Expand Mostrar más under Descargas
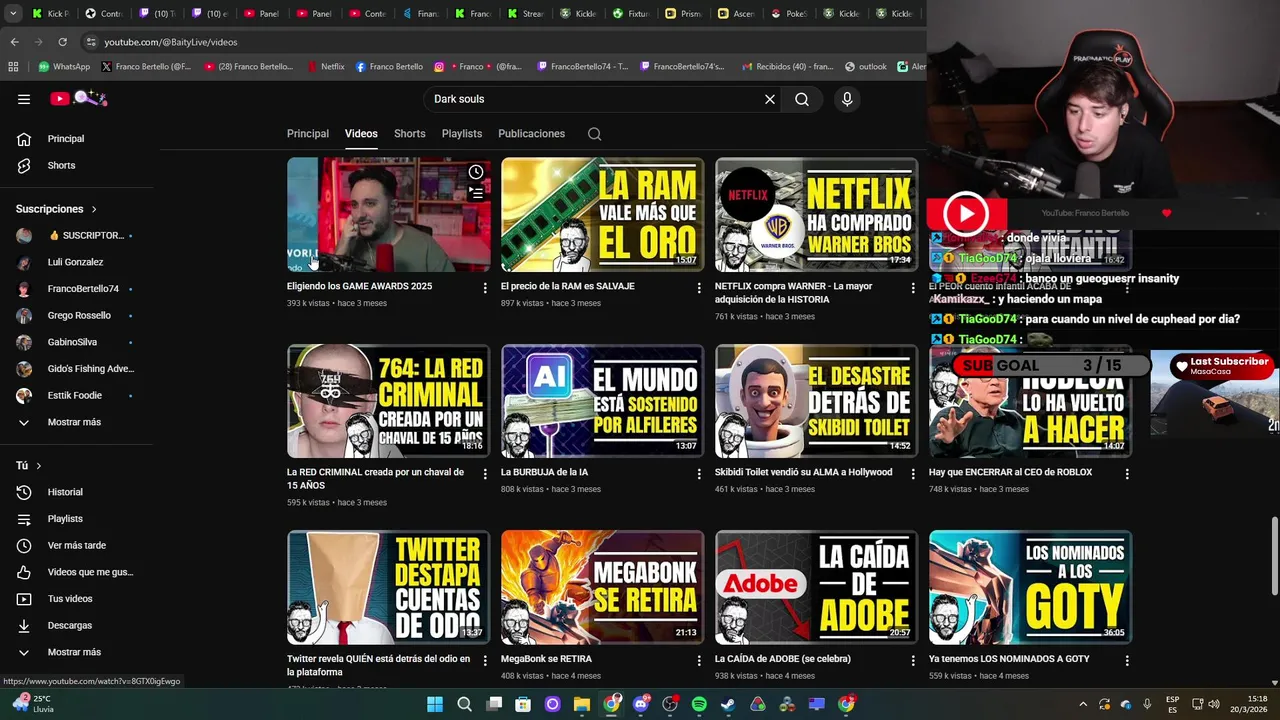Image resolution: width=1280 pixels, height=720 pixels. [76, 652]
